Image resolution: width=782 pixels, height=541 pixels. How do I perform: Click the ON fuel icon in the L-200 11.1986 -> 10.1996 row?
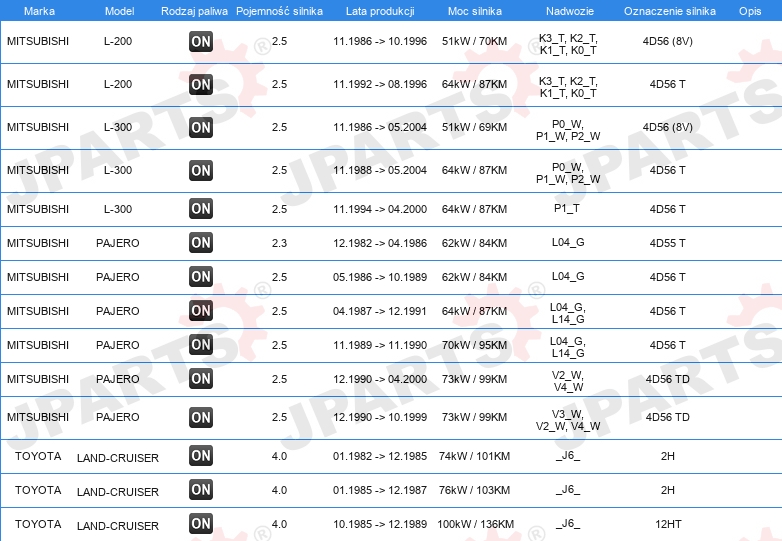201,42
